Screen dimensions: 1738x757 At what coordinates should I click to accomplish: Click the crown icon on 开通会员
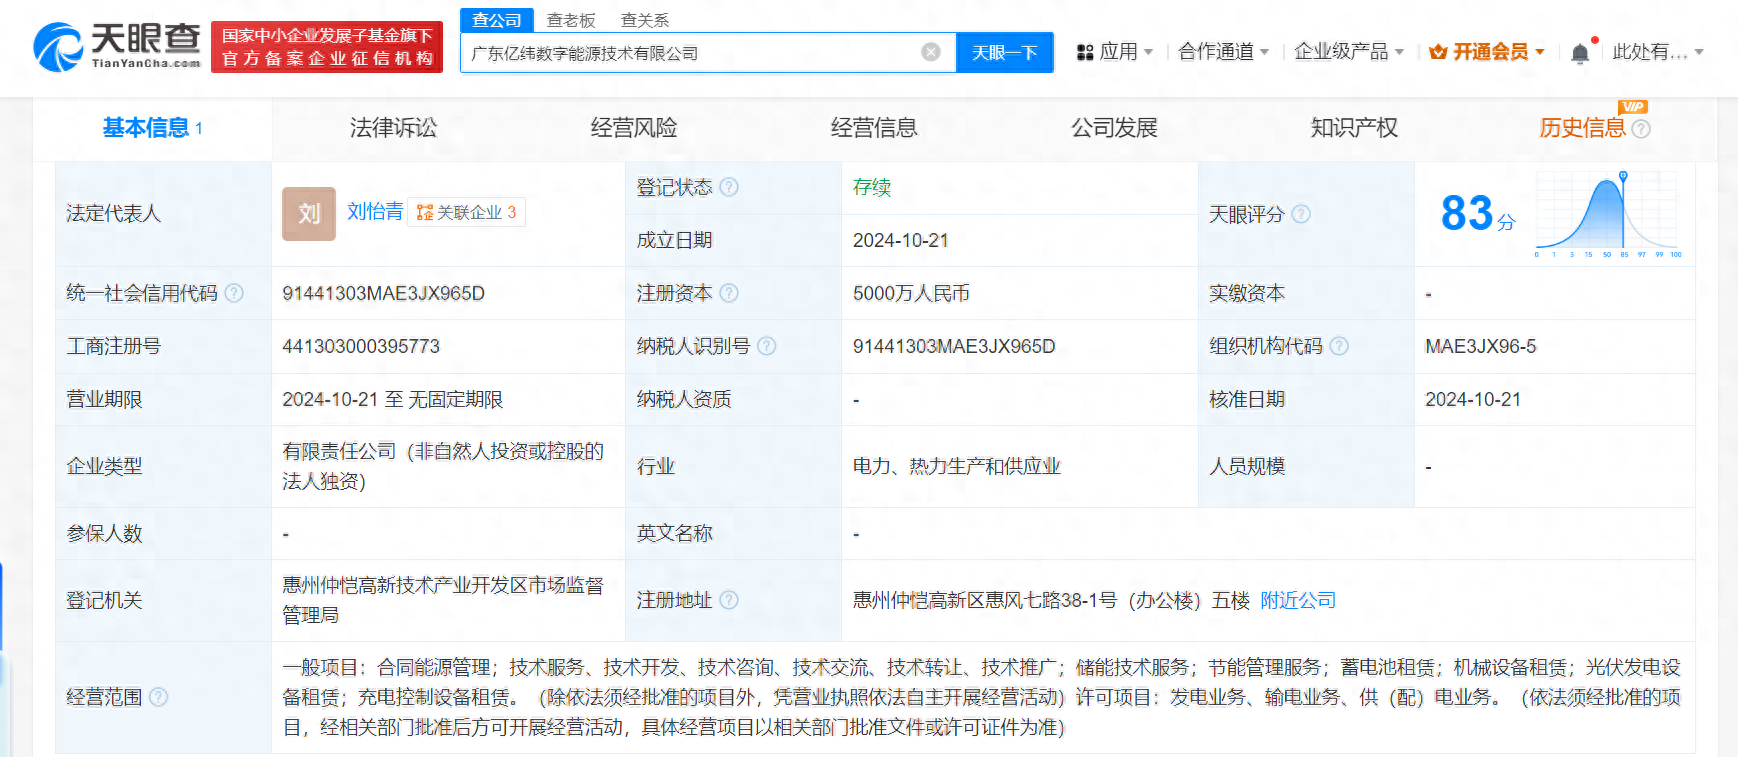(x=1438, y=52)
